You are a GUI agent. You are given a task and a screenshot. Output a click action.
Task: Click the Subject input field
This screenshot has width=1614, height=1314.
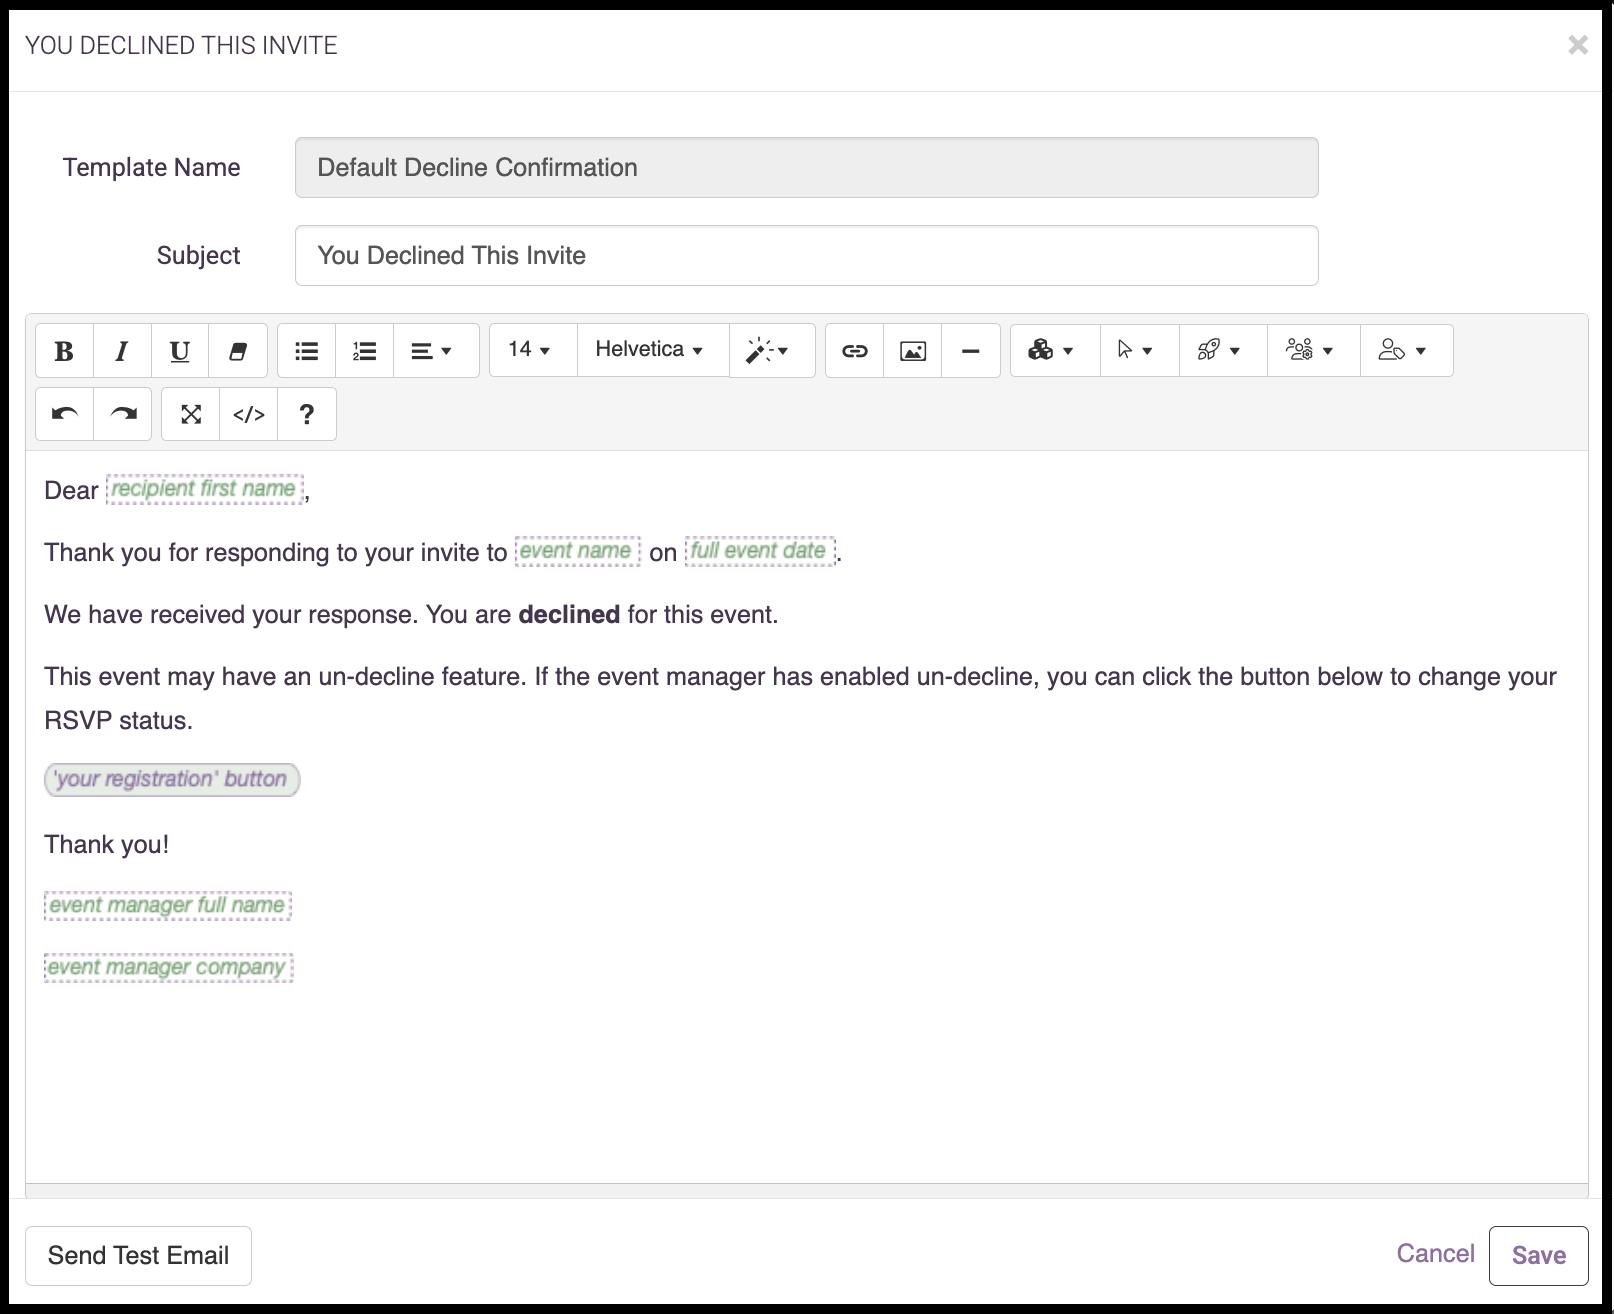click(x=806, y=255)
